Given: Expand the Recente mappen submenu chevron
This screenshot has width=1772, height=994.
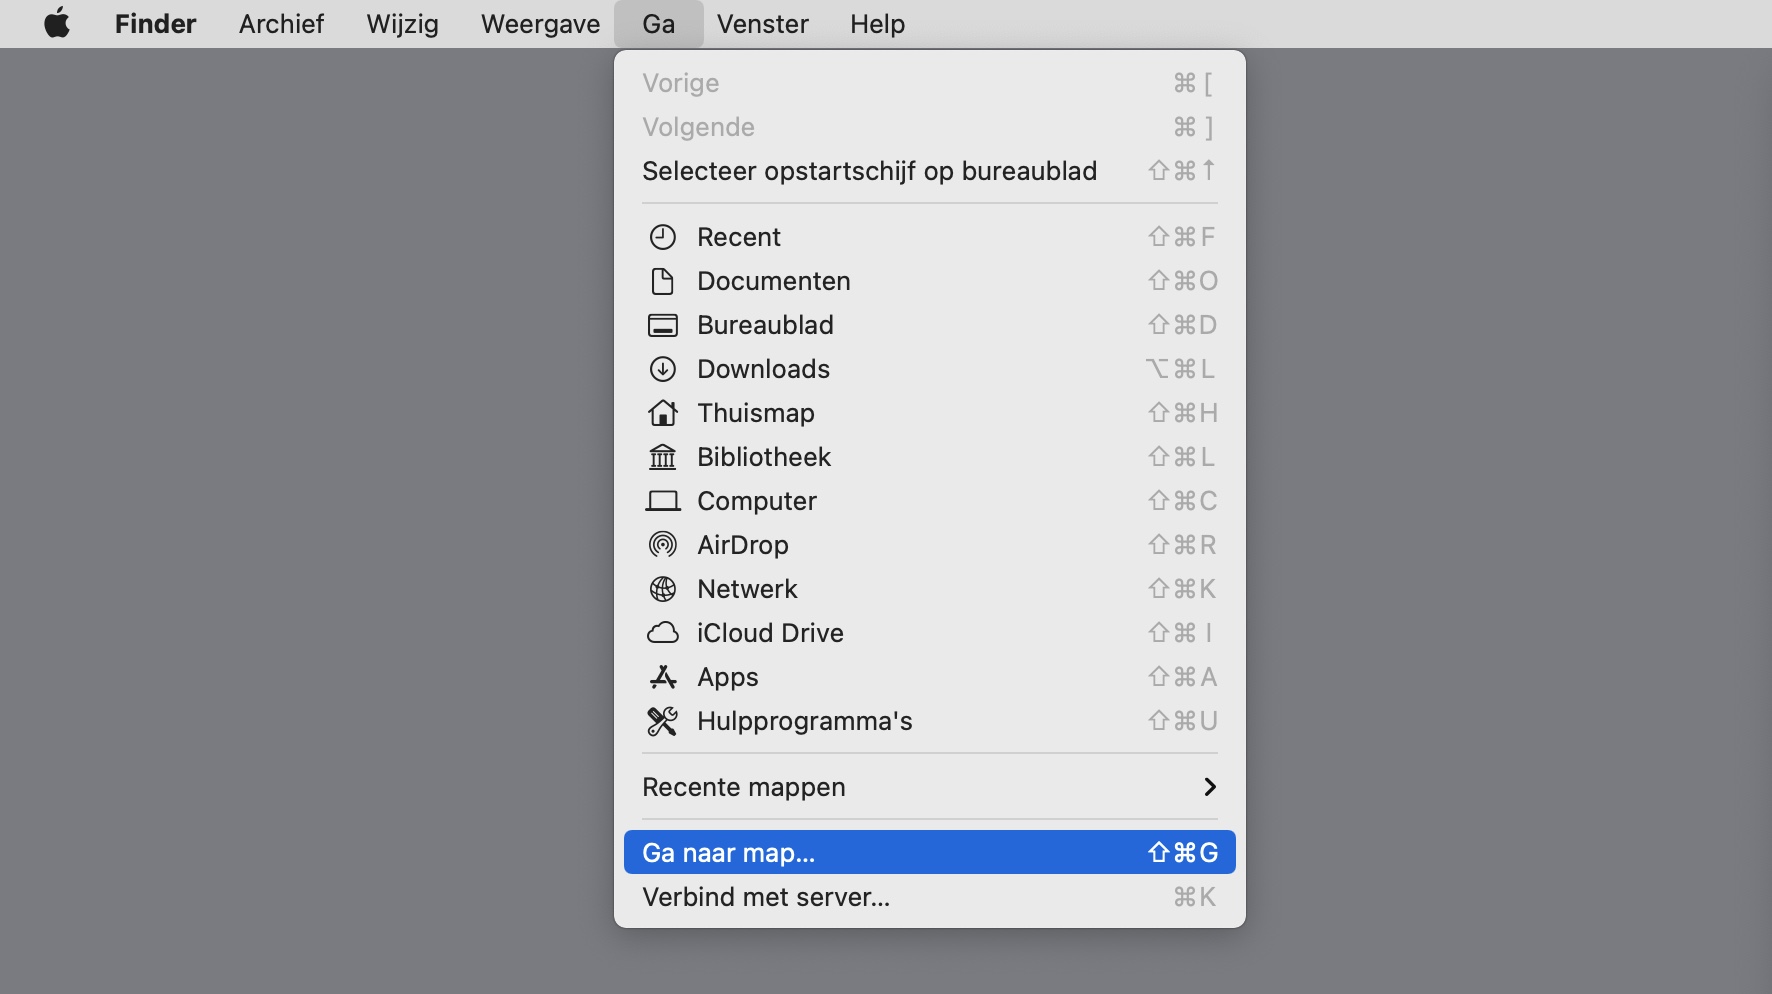Looking at the screenshot, I should (x=1210, y=787).
